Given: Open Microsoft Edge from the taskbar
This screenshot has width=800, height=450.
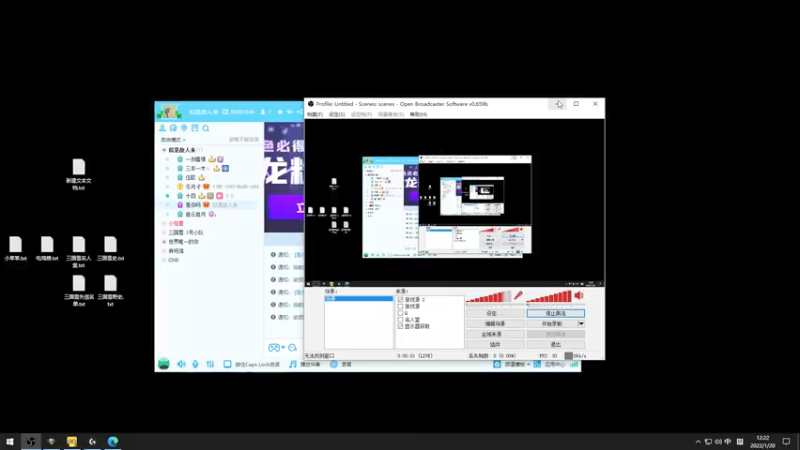Looking at the screenshot, I should [x=113, y=441].
